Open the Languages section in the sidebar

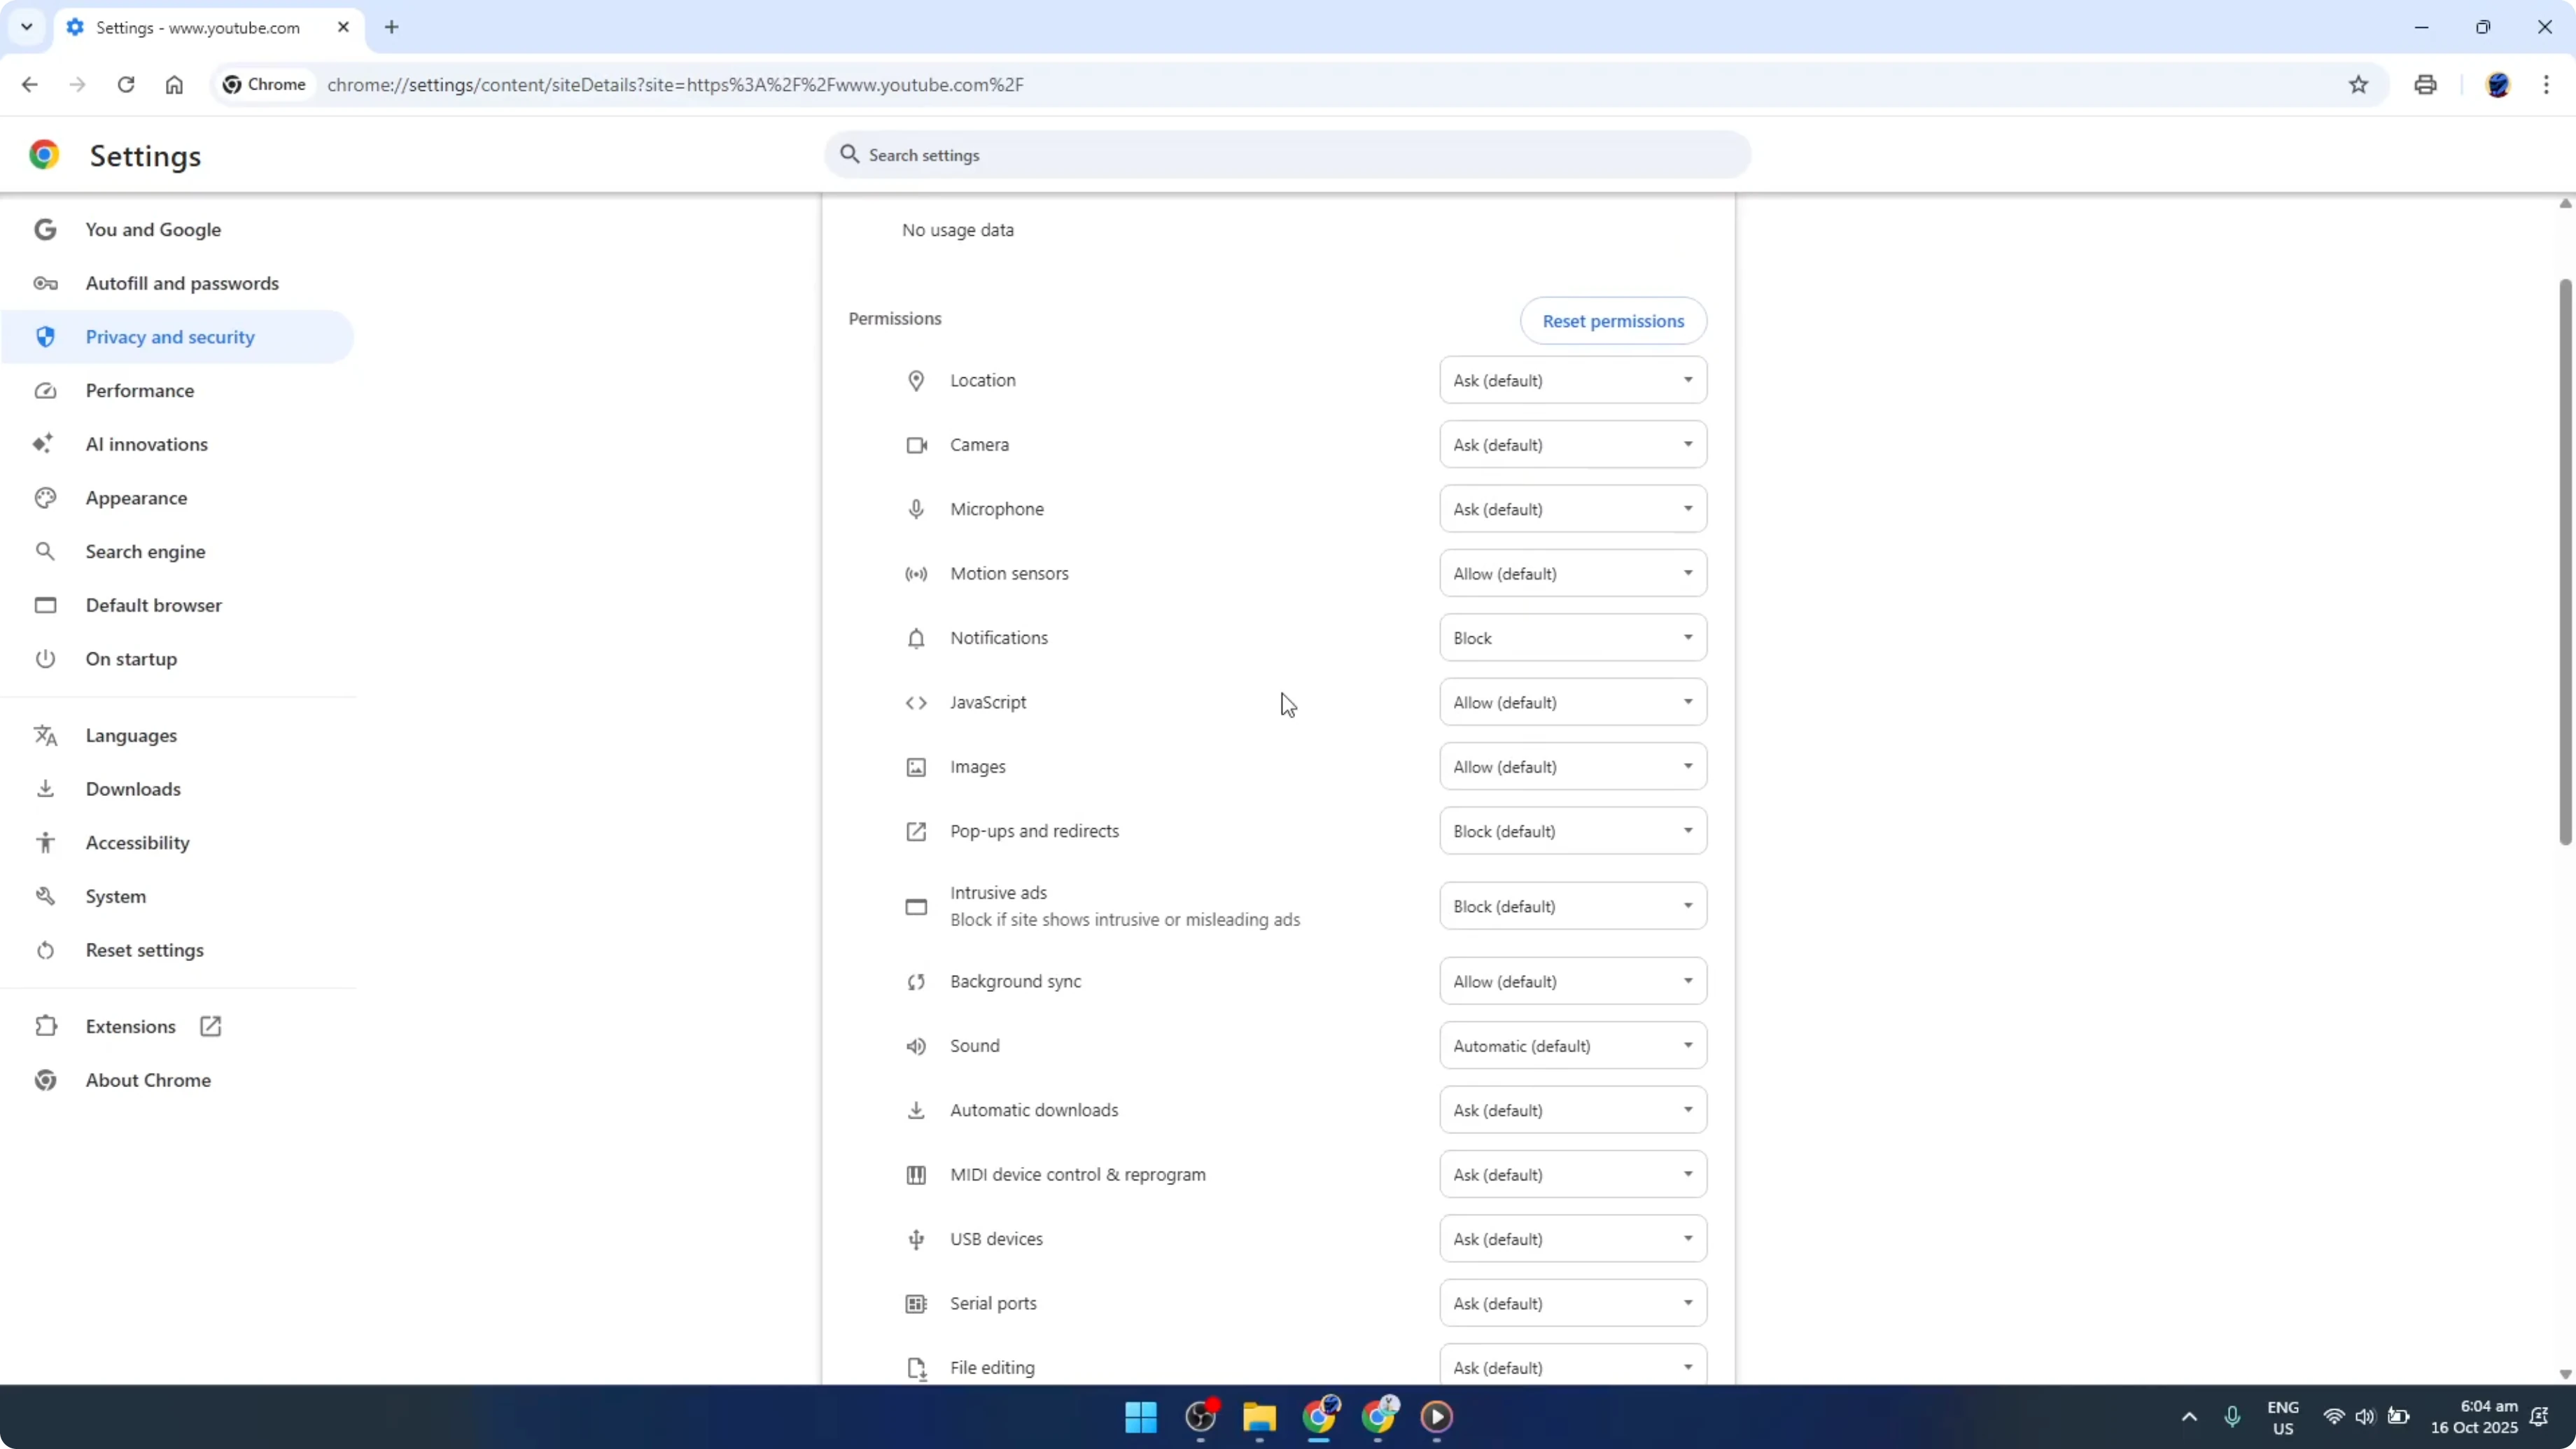(x=131, y=735)
